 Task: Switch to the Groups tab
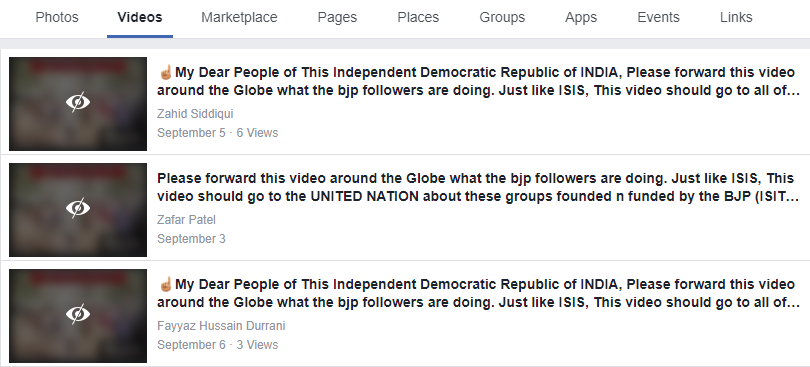click(x=502, y=18)
